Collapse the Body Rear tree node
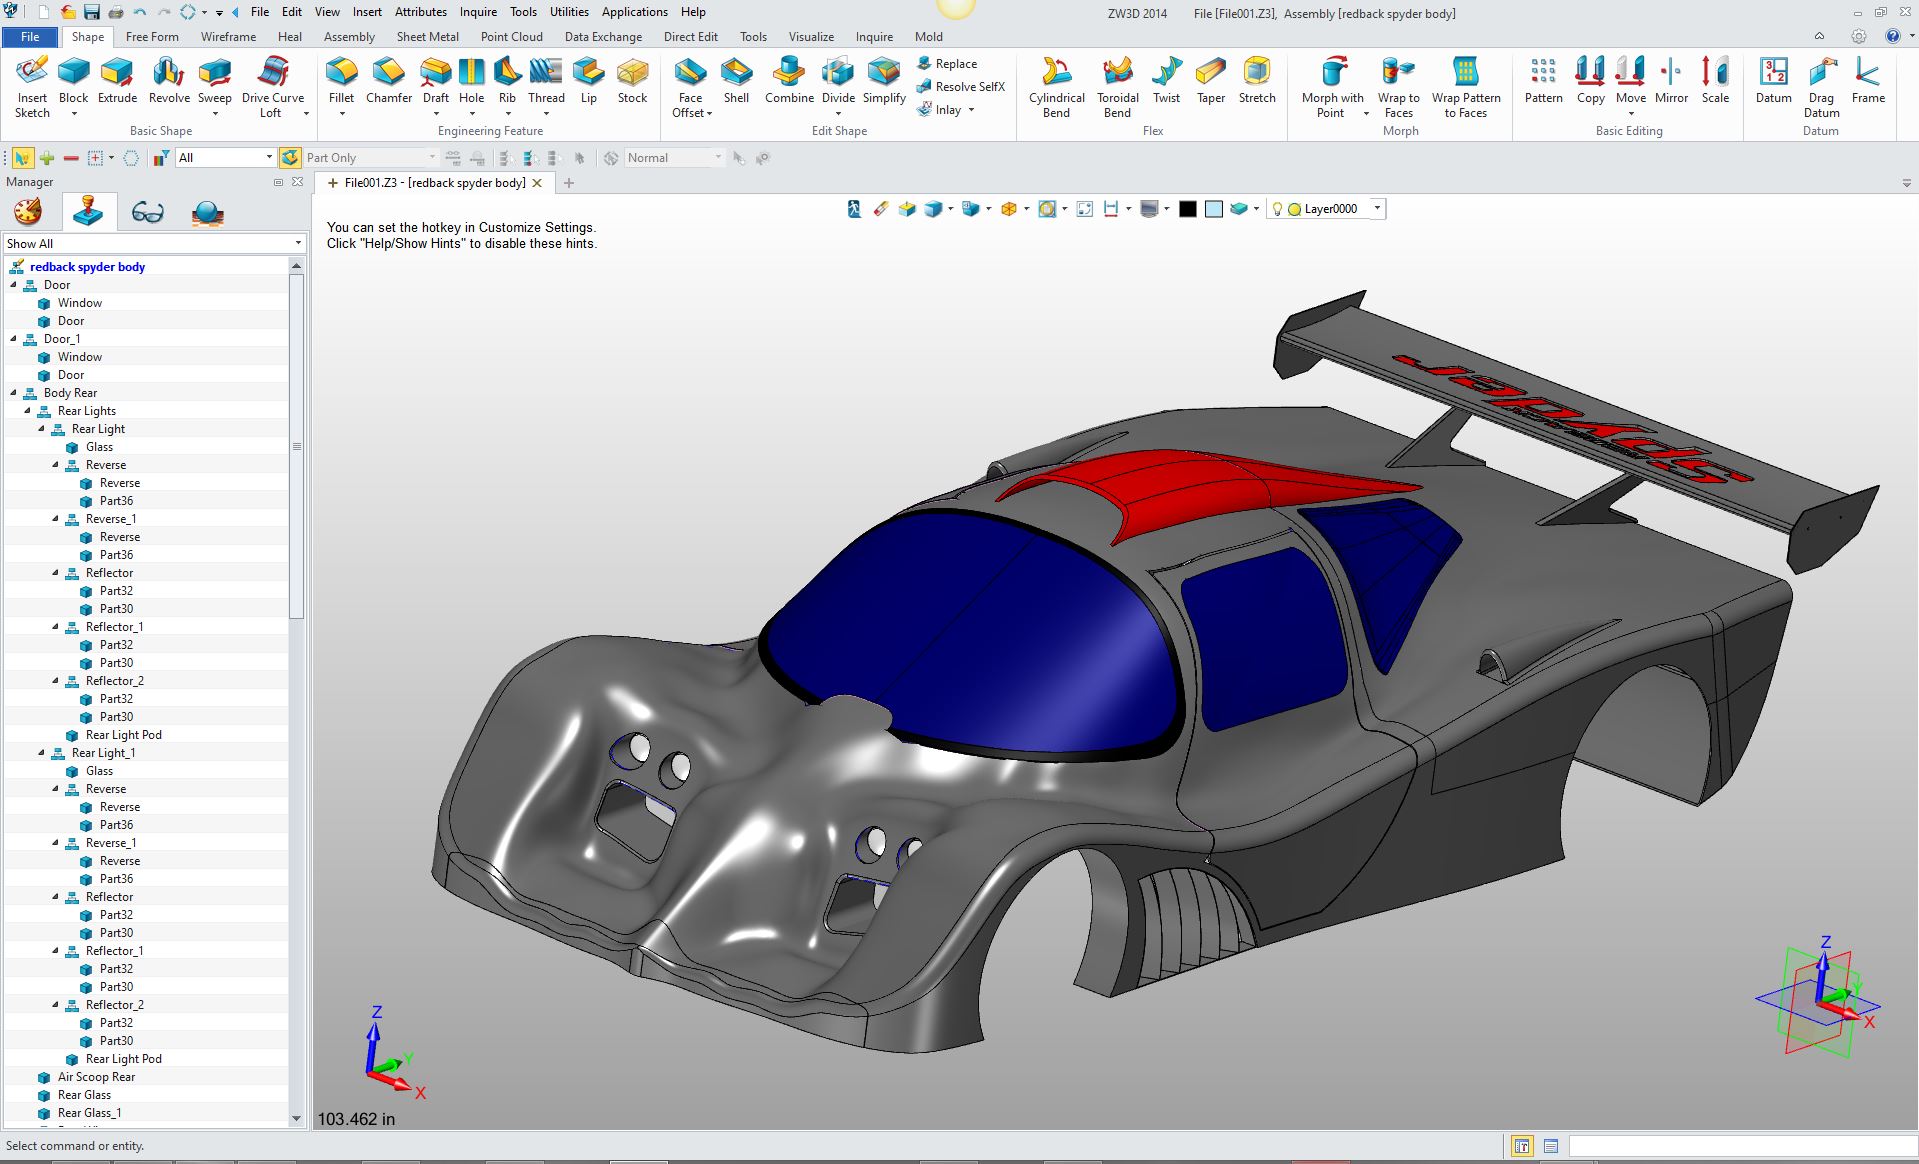This screenshot has height=1164, width=1919. pos(14,393)
